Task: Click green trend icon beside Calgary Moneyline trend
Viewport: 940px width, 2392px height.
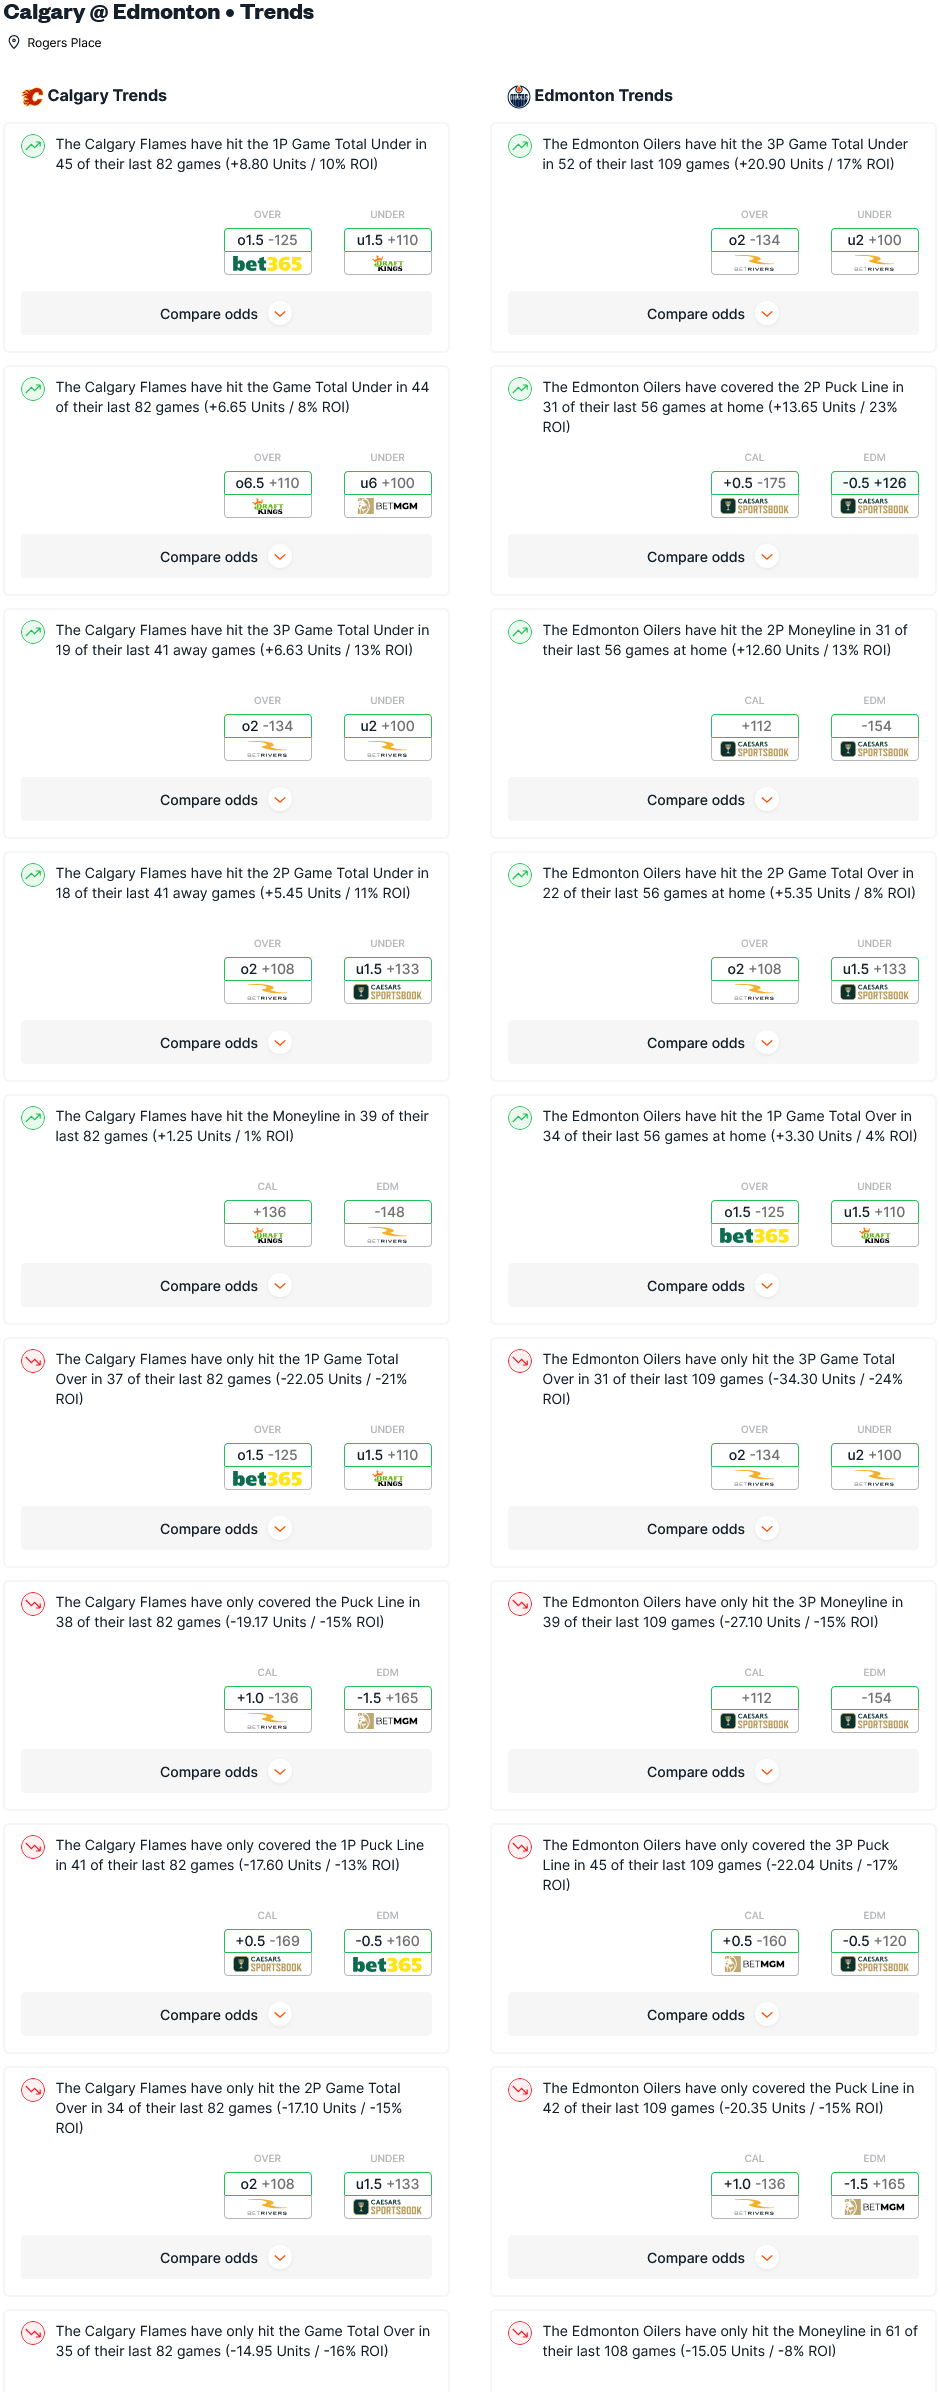Action: click(x=33, y=1118)
